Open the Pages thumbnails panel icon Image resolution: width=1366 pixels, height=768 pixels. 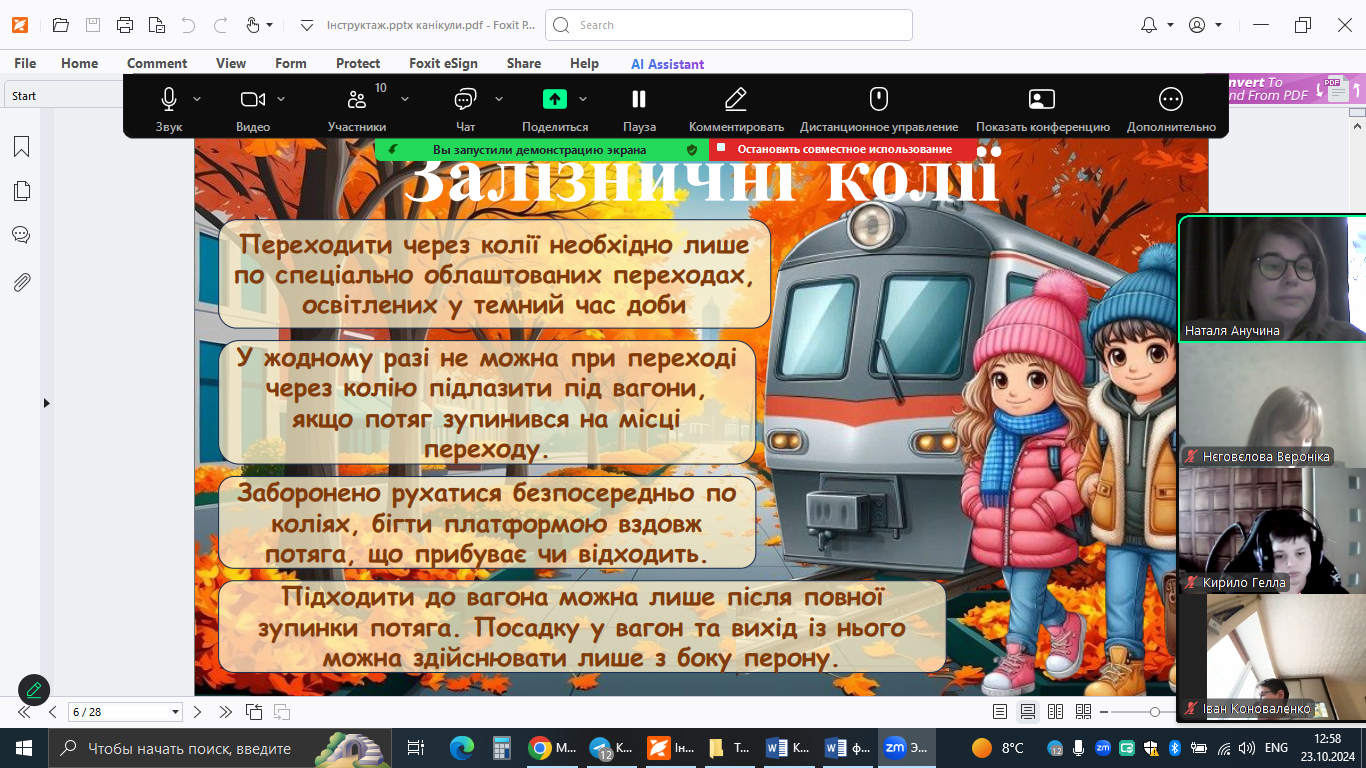click(21, 191)
